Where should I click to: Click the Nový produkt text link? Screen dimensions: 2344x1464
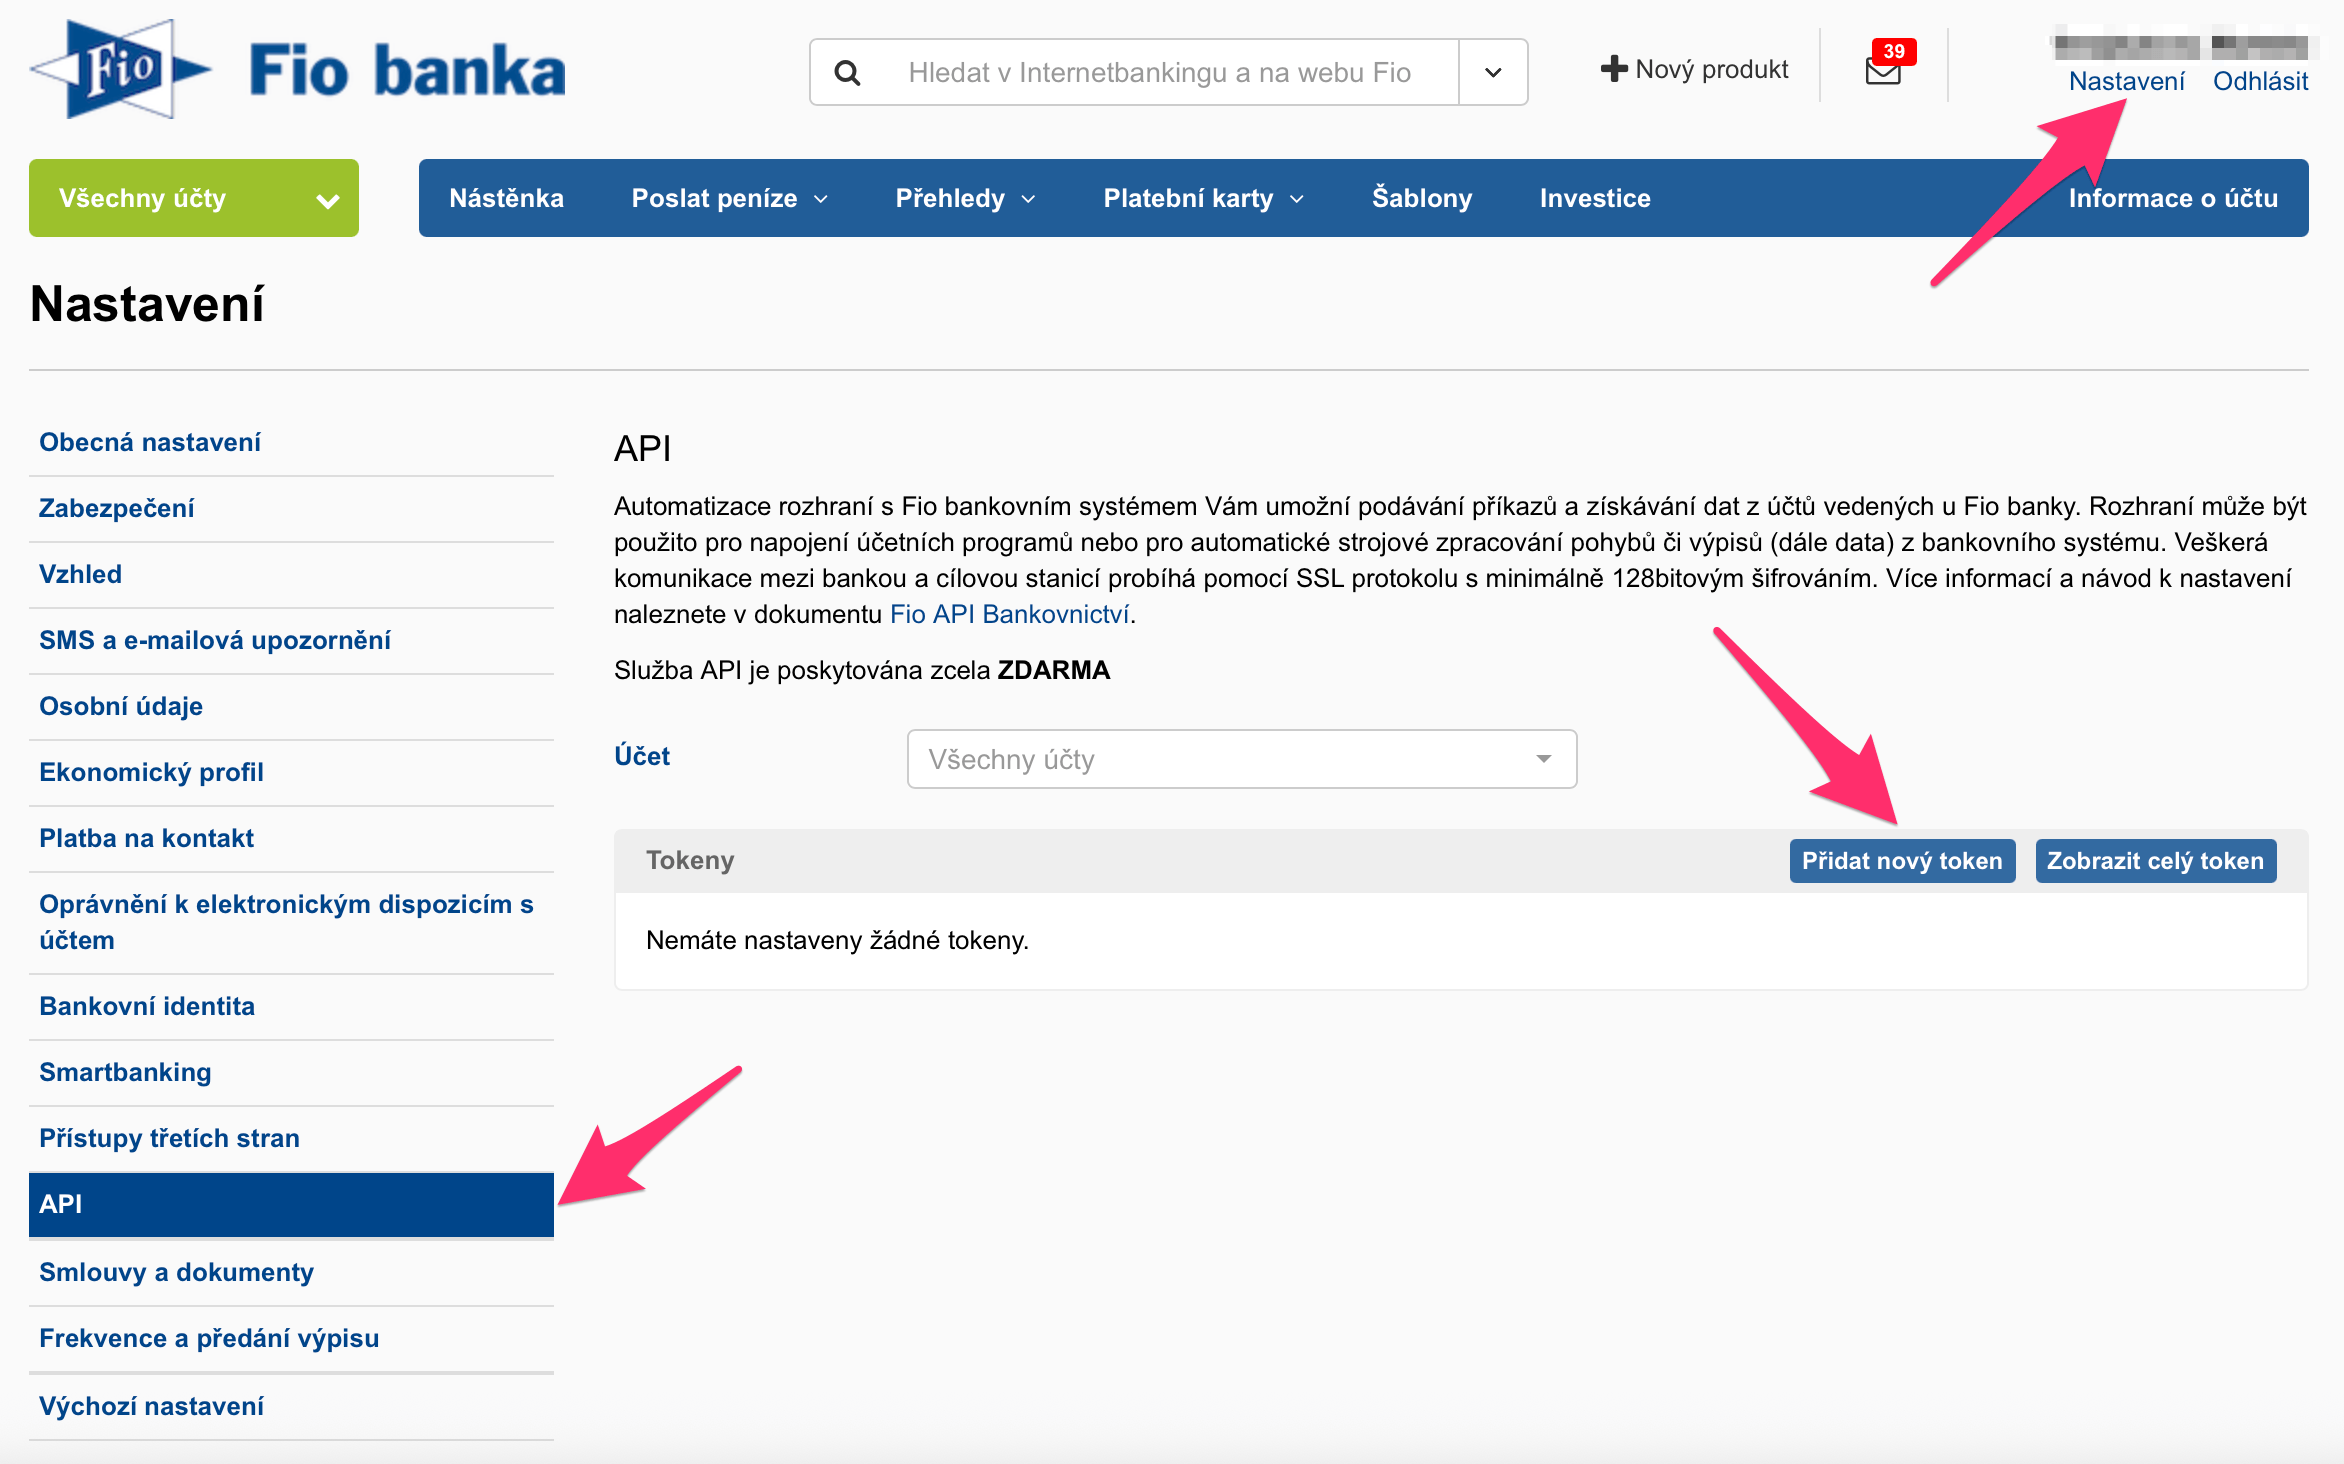[x=1712, y=69]
